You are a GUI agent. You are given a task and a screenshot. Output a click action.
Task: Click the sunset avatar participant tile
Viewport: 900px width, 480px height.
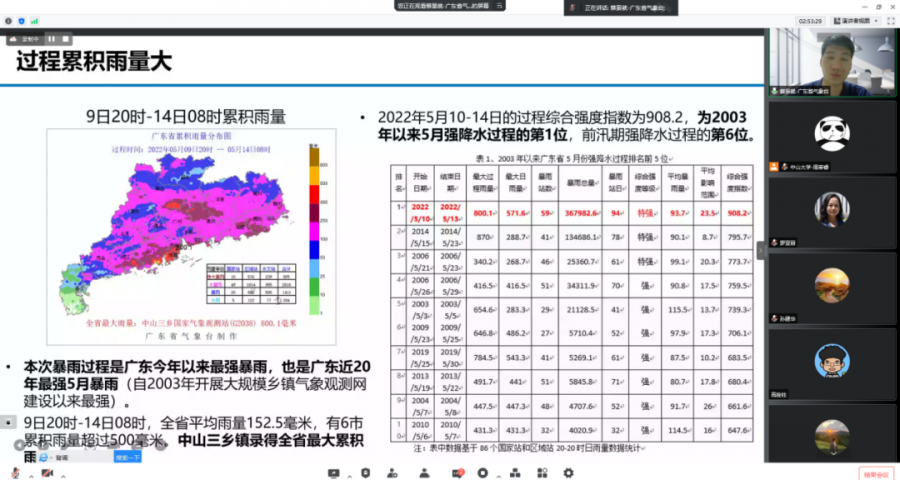(831, 286)
